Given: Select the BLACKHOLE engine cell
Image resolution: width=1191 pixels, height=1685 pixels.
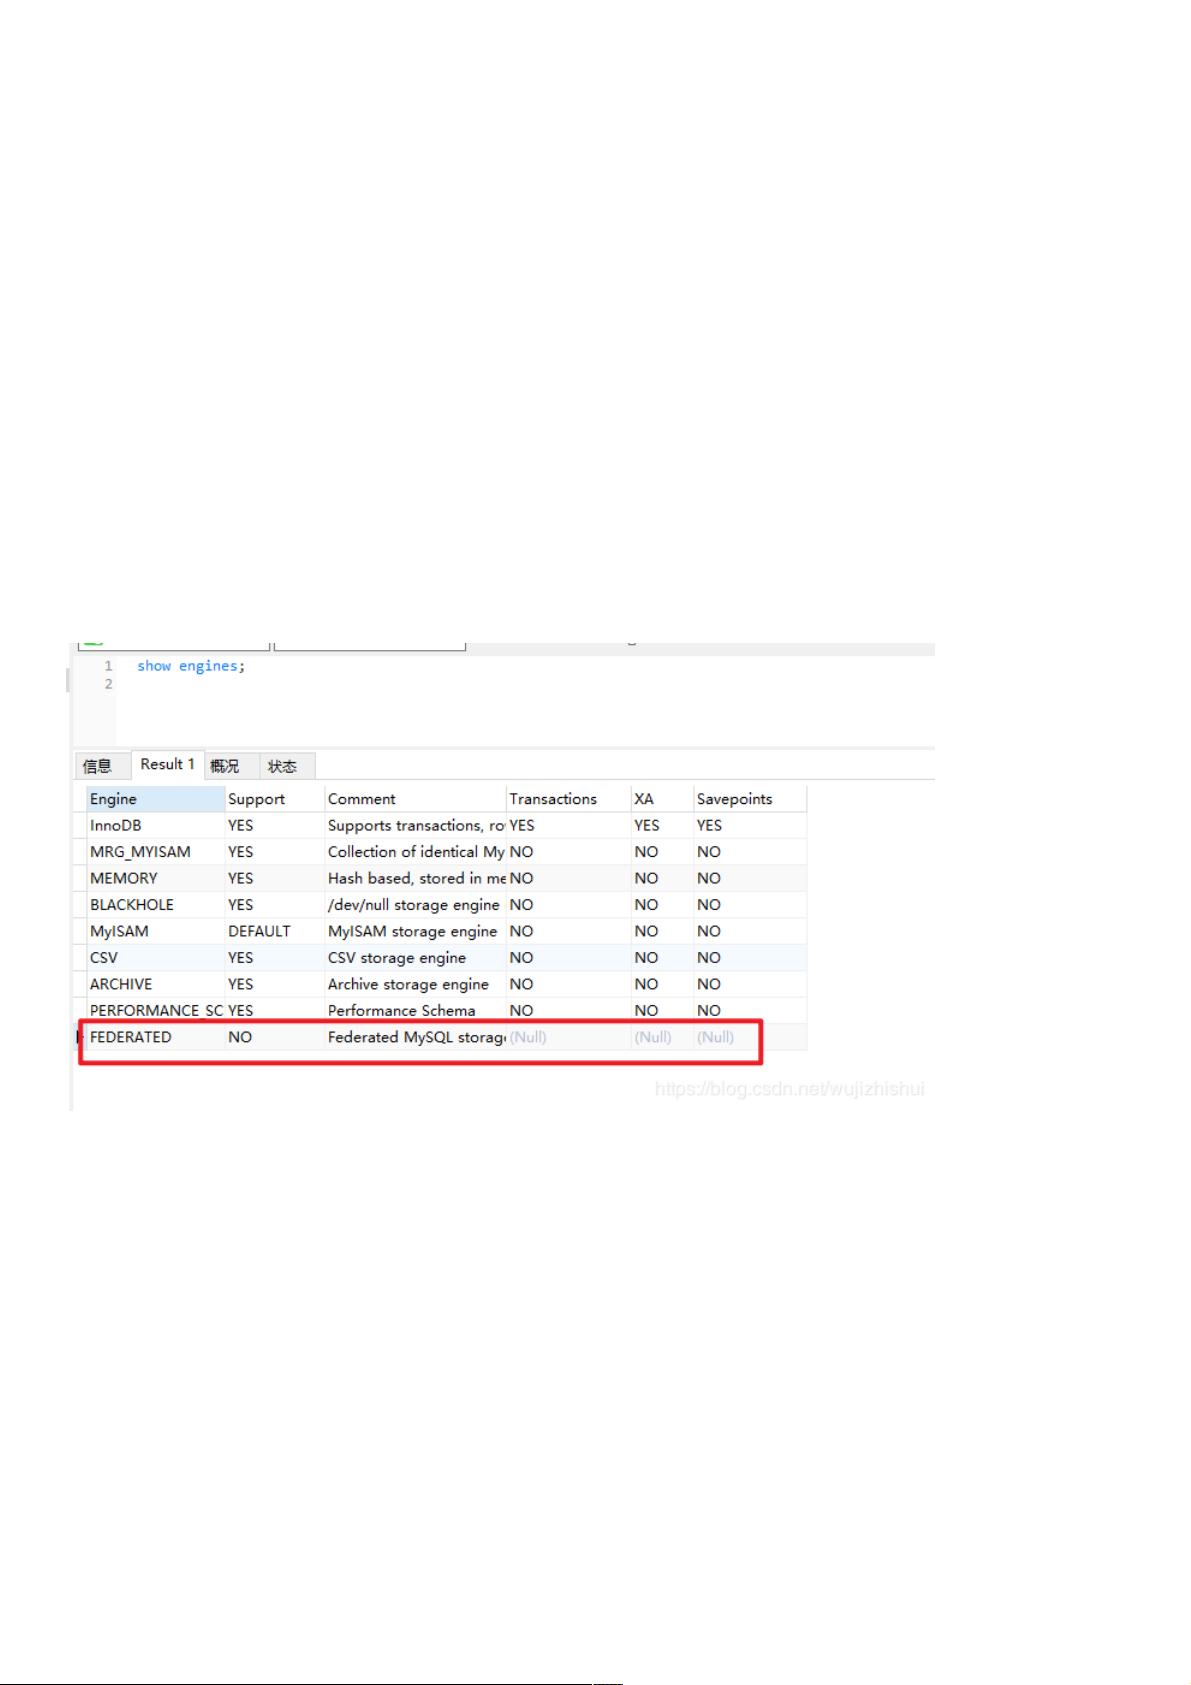Looking at the screenshot, I should (155, 905).
